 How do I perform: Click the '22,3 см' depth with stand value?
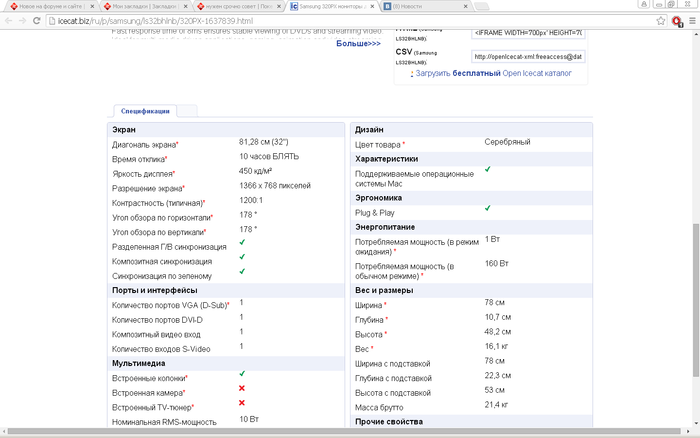[x=498, y=375]
